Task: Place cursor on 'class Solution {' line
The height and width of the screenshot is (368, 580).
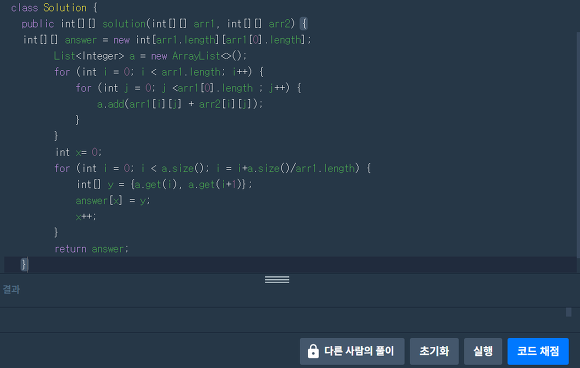Action: click(54, 8)
